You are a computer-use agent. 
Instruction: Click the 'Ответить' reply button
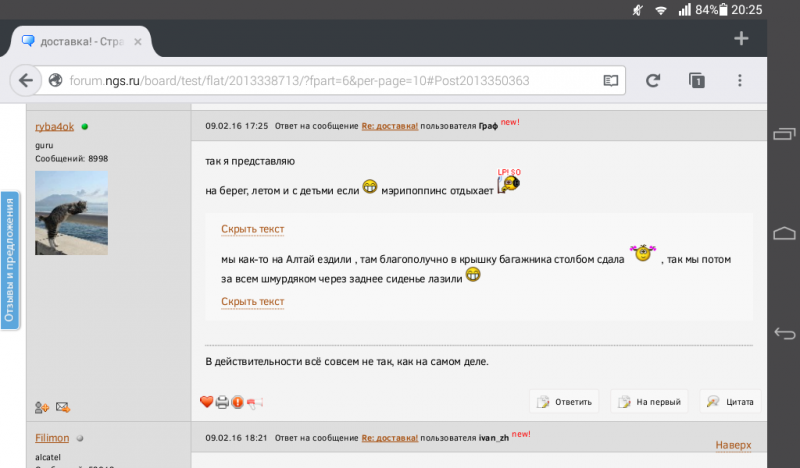565,402
